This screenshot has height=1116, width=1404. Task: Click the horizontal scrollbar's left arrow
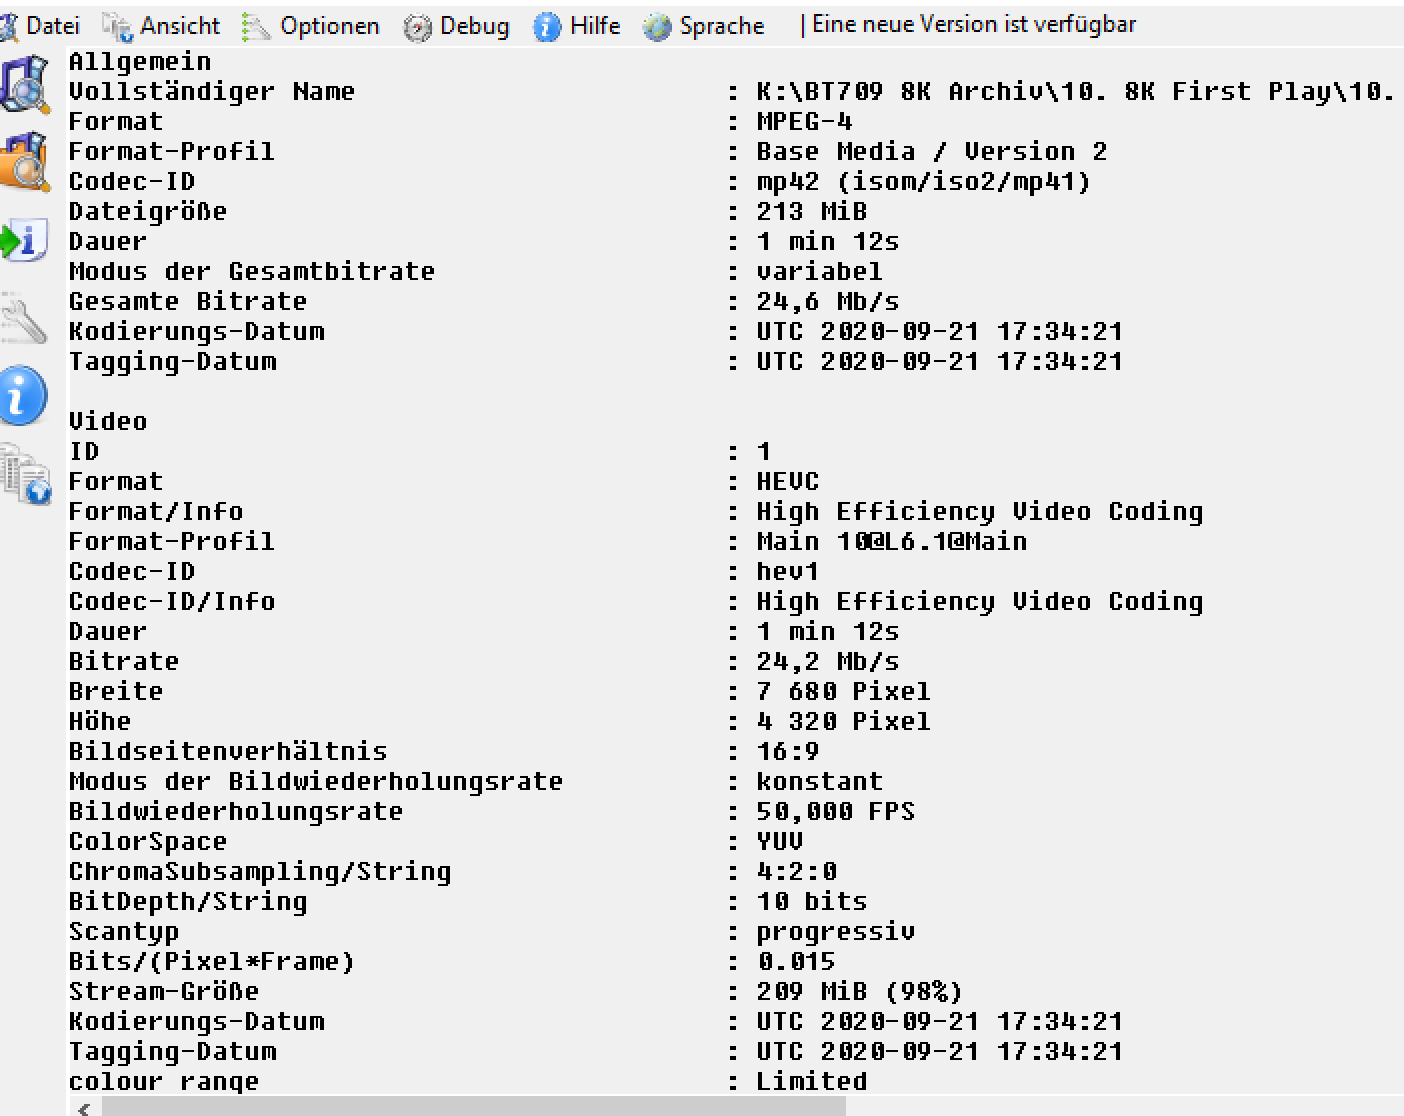pos(84,1107)
